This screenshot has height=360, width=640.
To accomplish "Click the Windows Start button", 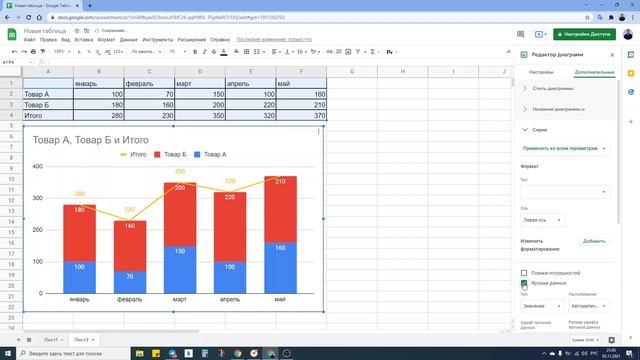I will point(8,353).
